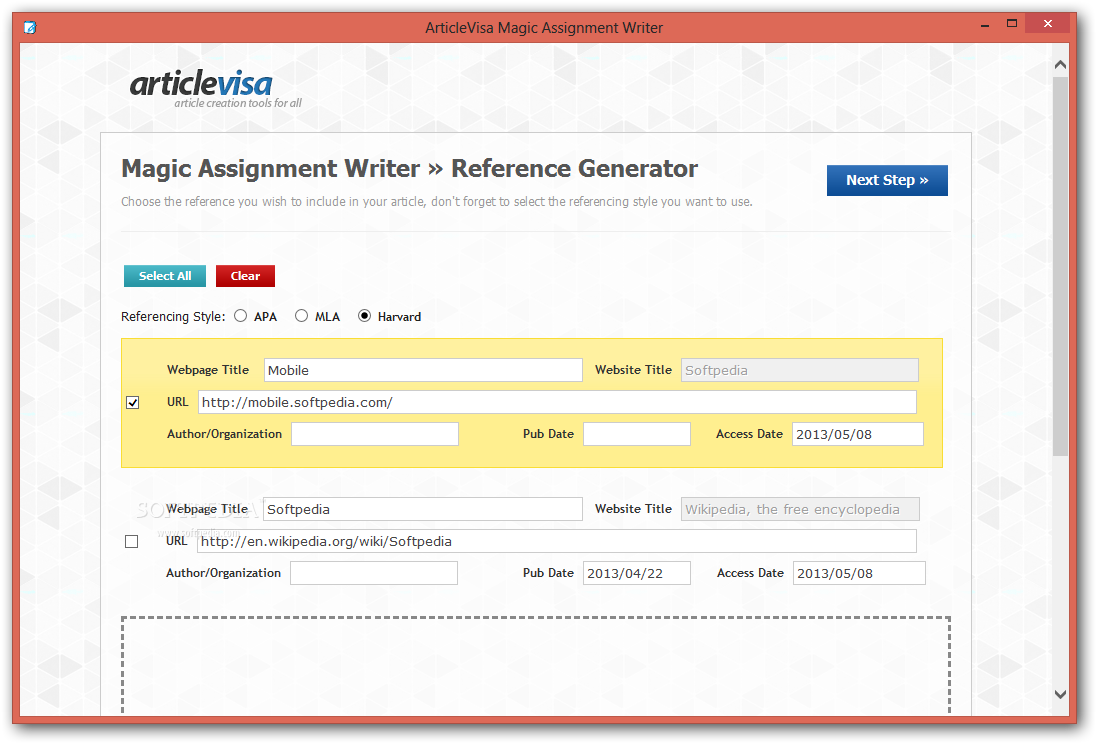Click the articlevisa logo
Viewport: 1097px width, 744px height.
[216, 88]
